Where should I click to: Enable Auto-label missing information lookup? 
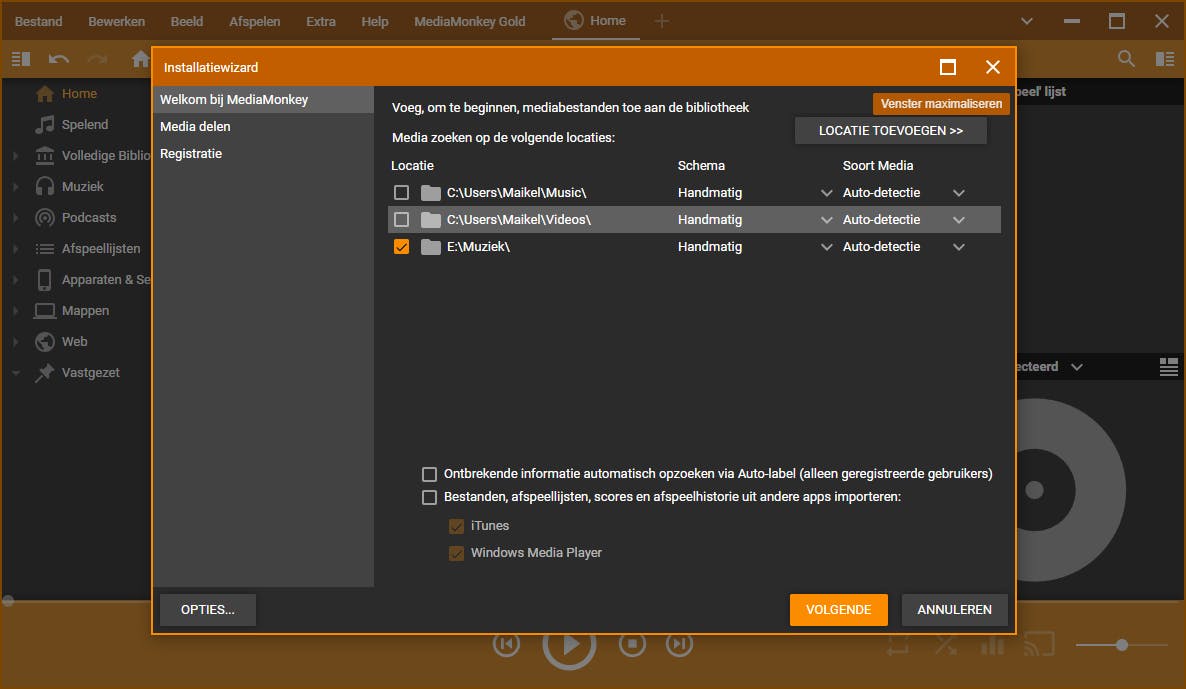(429, 474)
